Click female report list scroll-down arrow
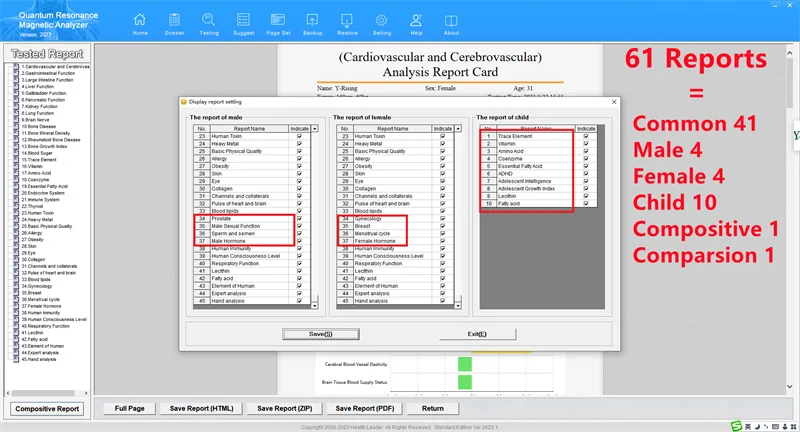Viewport: 800px width, 432px height. click(458, 306)
